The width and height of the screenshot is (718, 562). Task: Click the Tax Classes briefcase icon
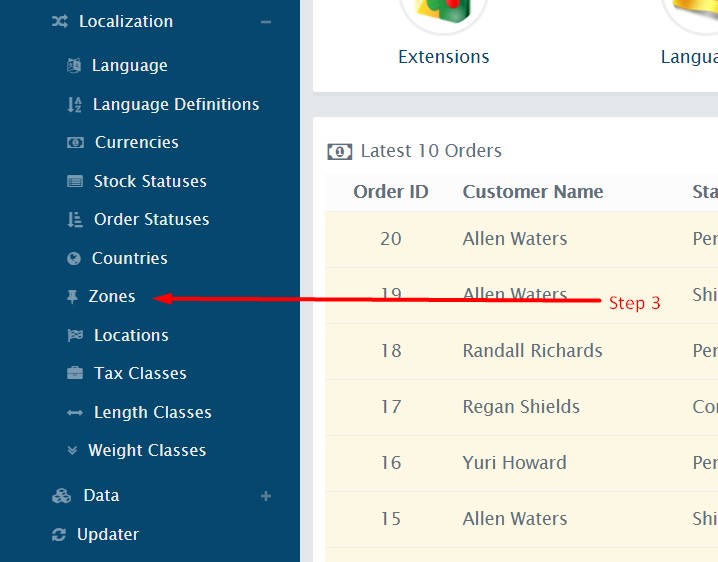coord(75,373)
